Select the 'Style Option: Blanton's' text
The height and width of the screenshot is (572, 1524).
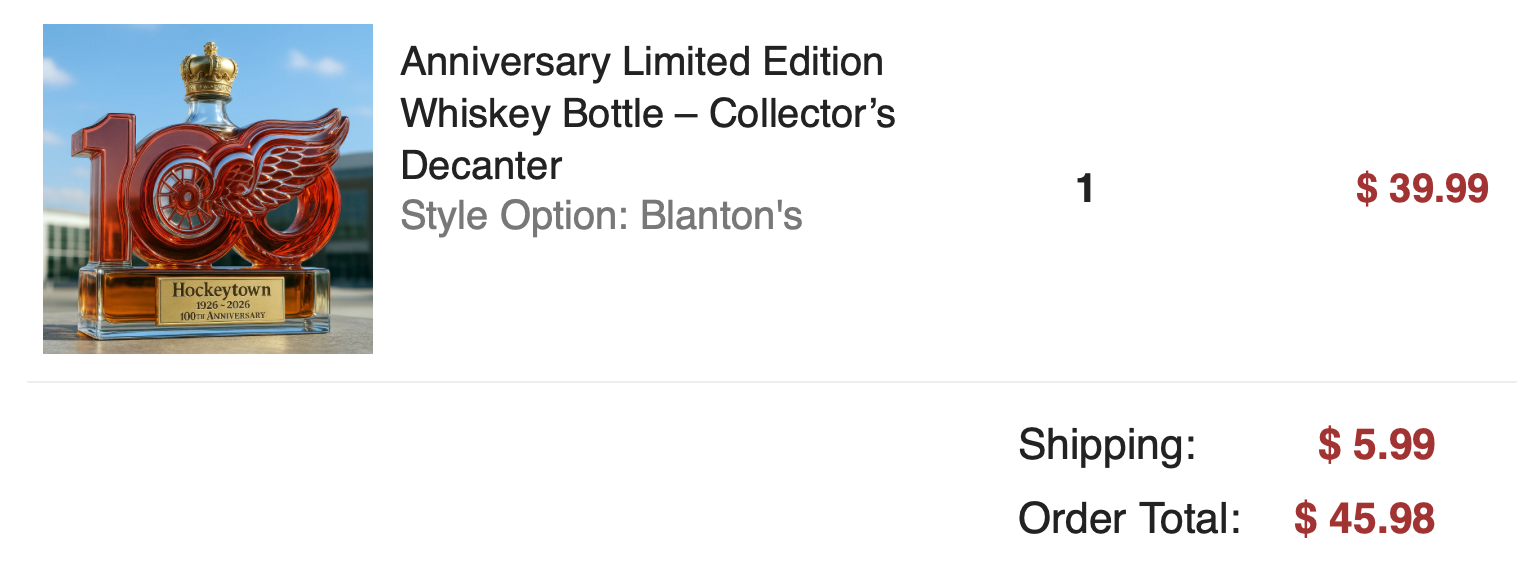point(601,215)
